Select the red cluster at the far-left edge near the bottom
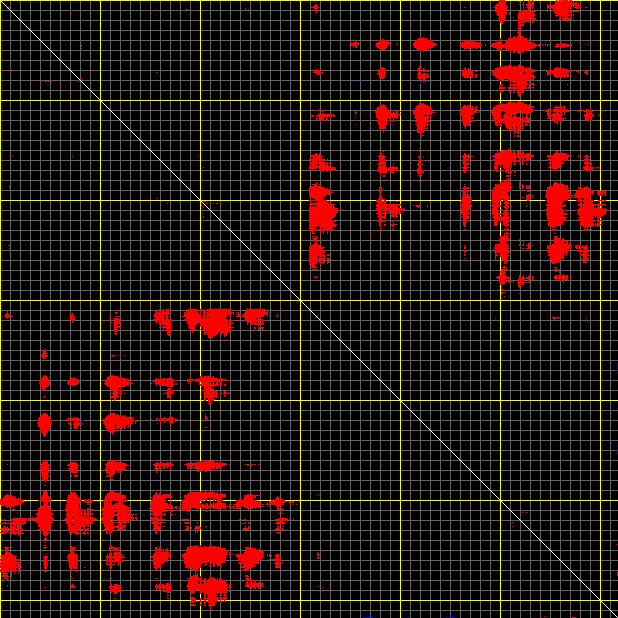This screenshot has width=618, height=618. pyautogui.click(x=9, y=564)
